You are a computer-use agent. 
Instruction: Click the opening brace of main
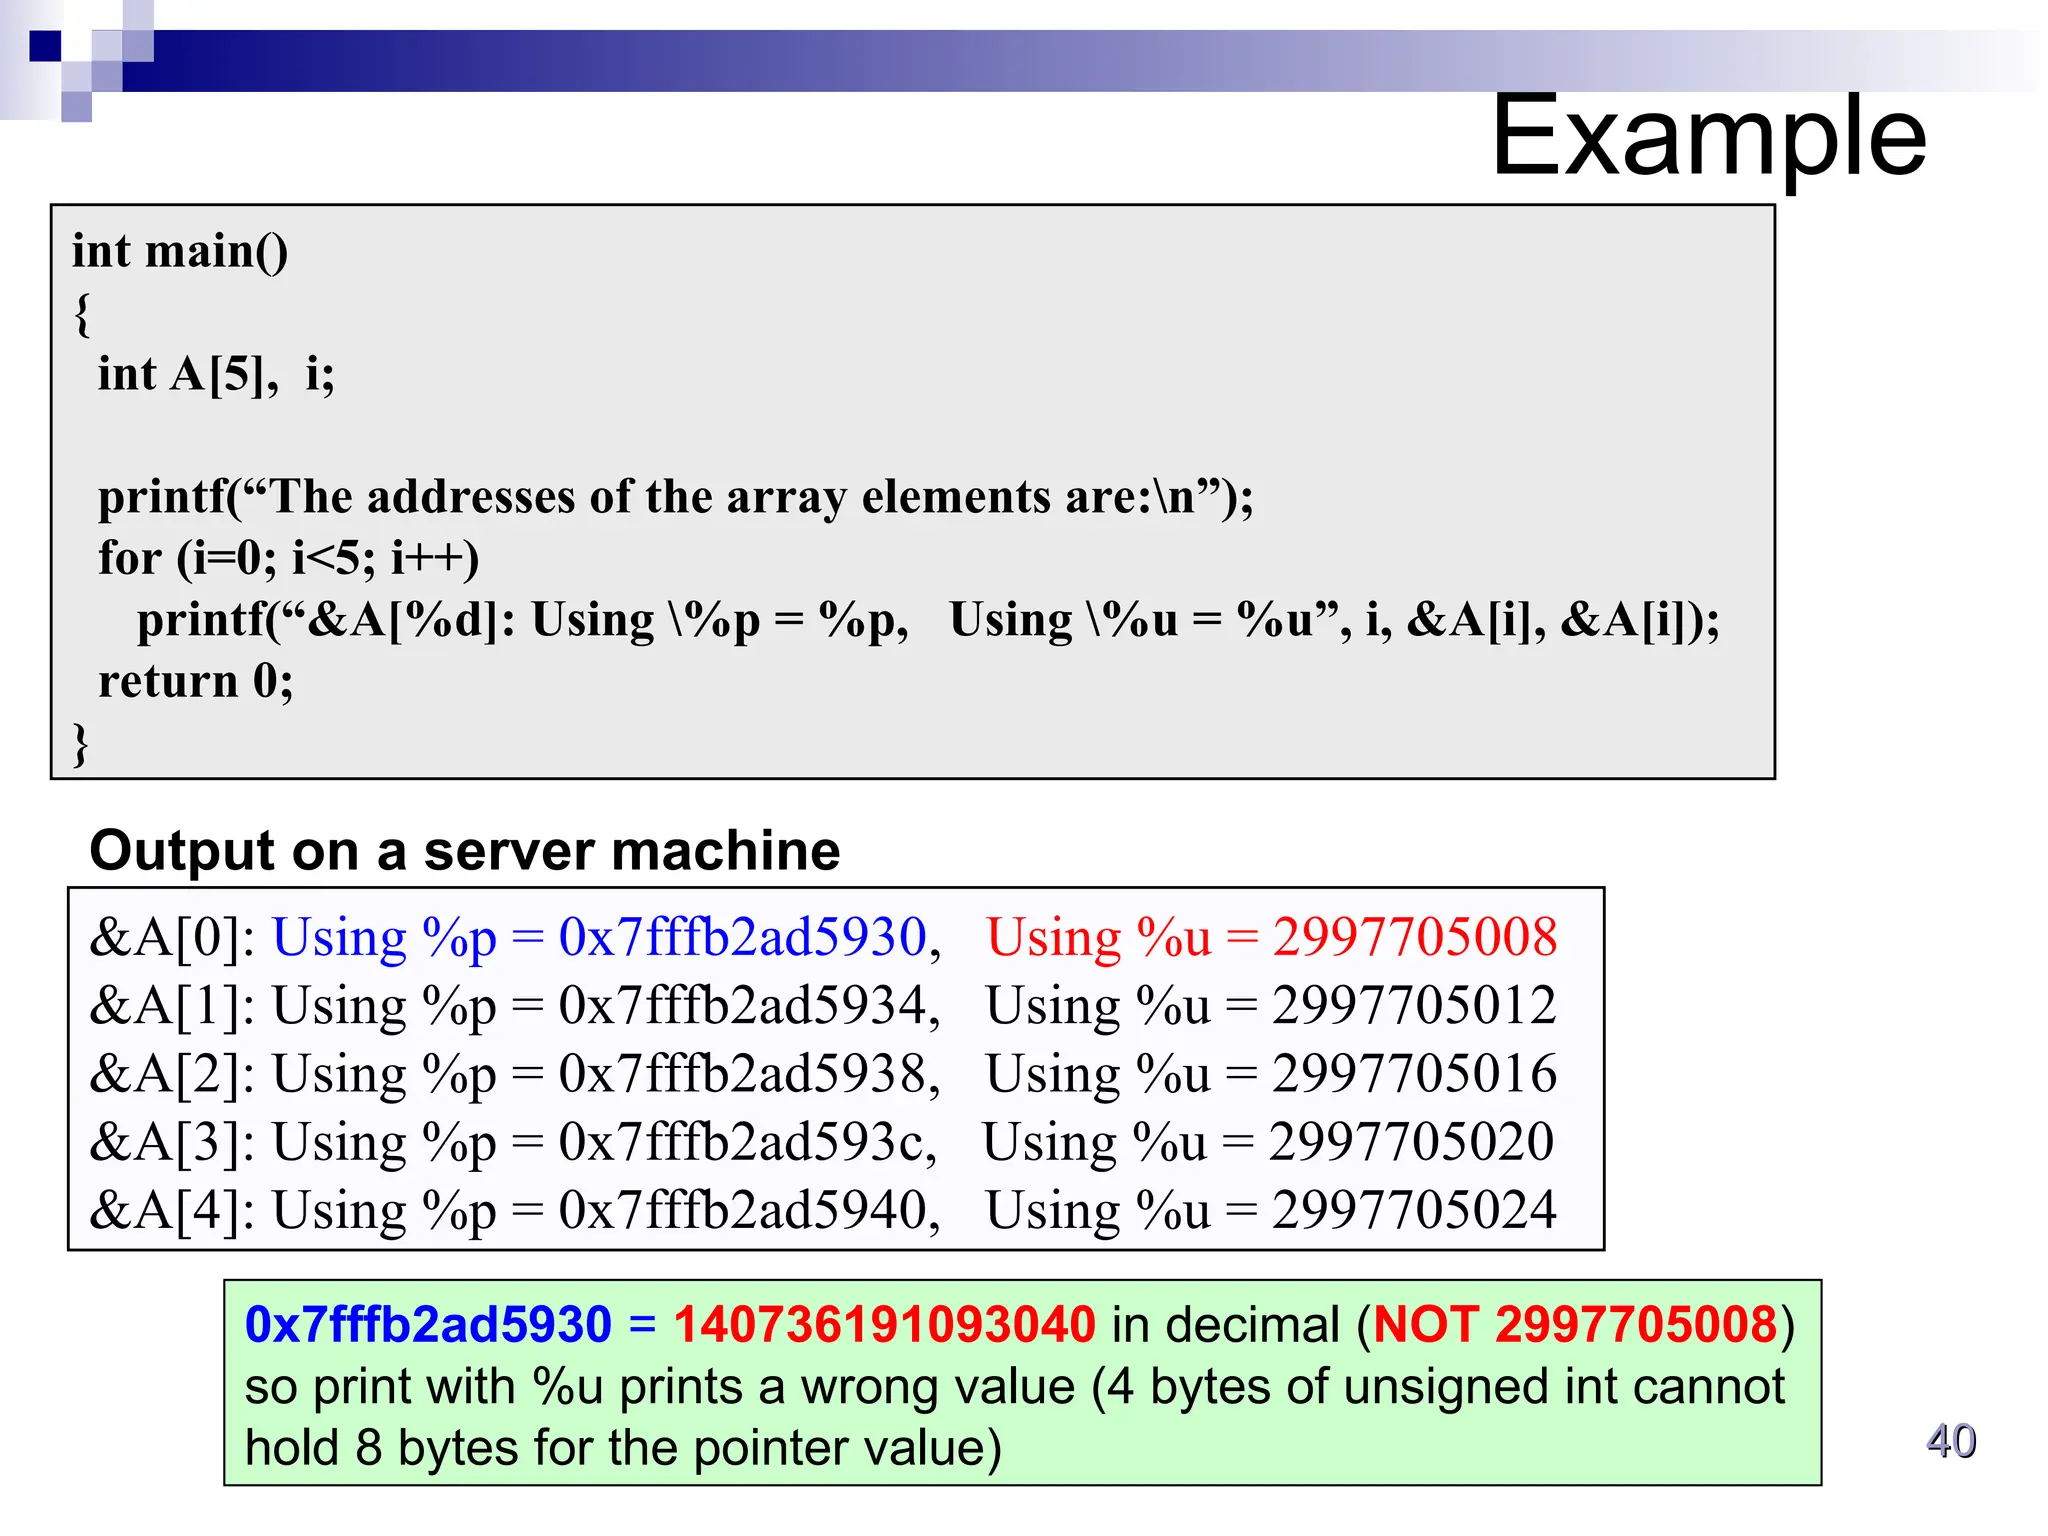[82, 314]
